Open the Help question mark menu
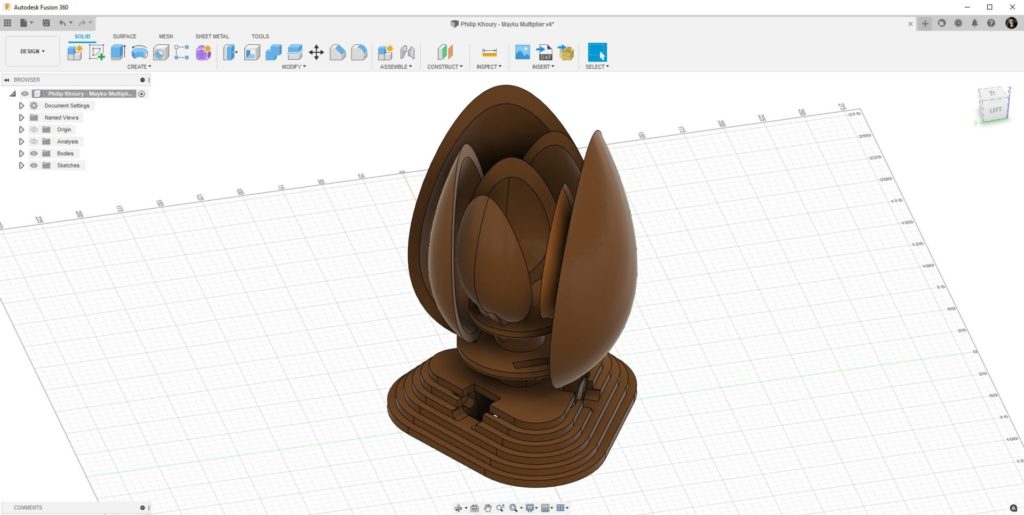The height and width of the screenshot is (515, 1024). point(991,23)
